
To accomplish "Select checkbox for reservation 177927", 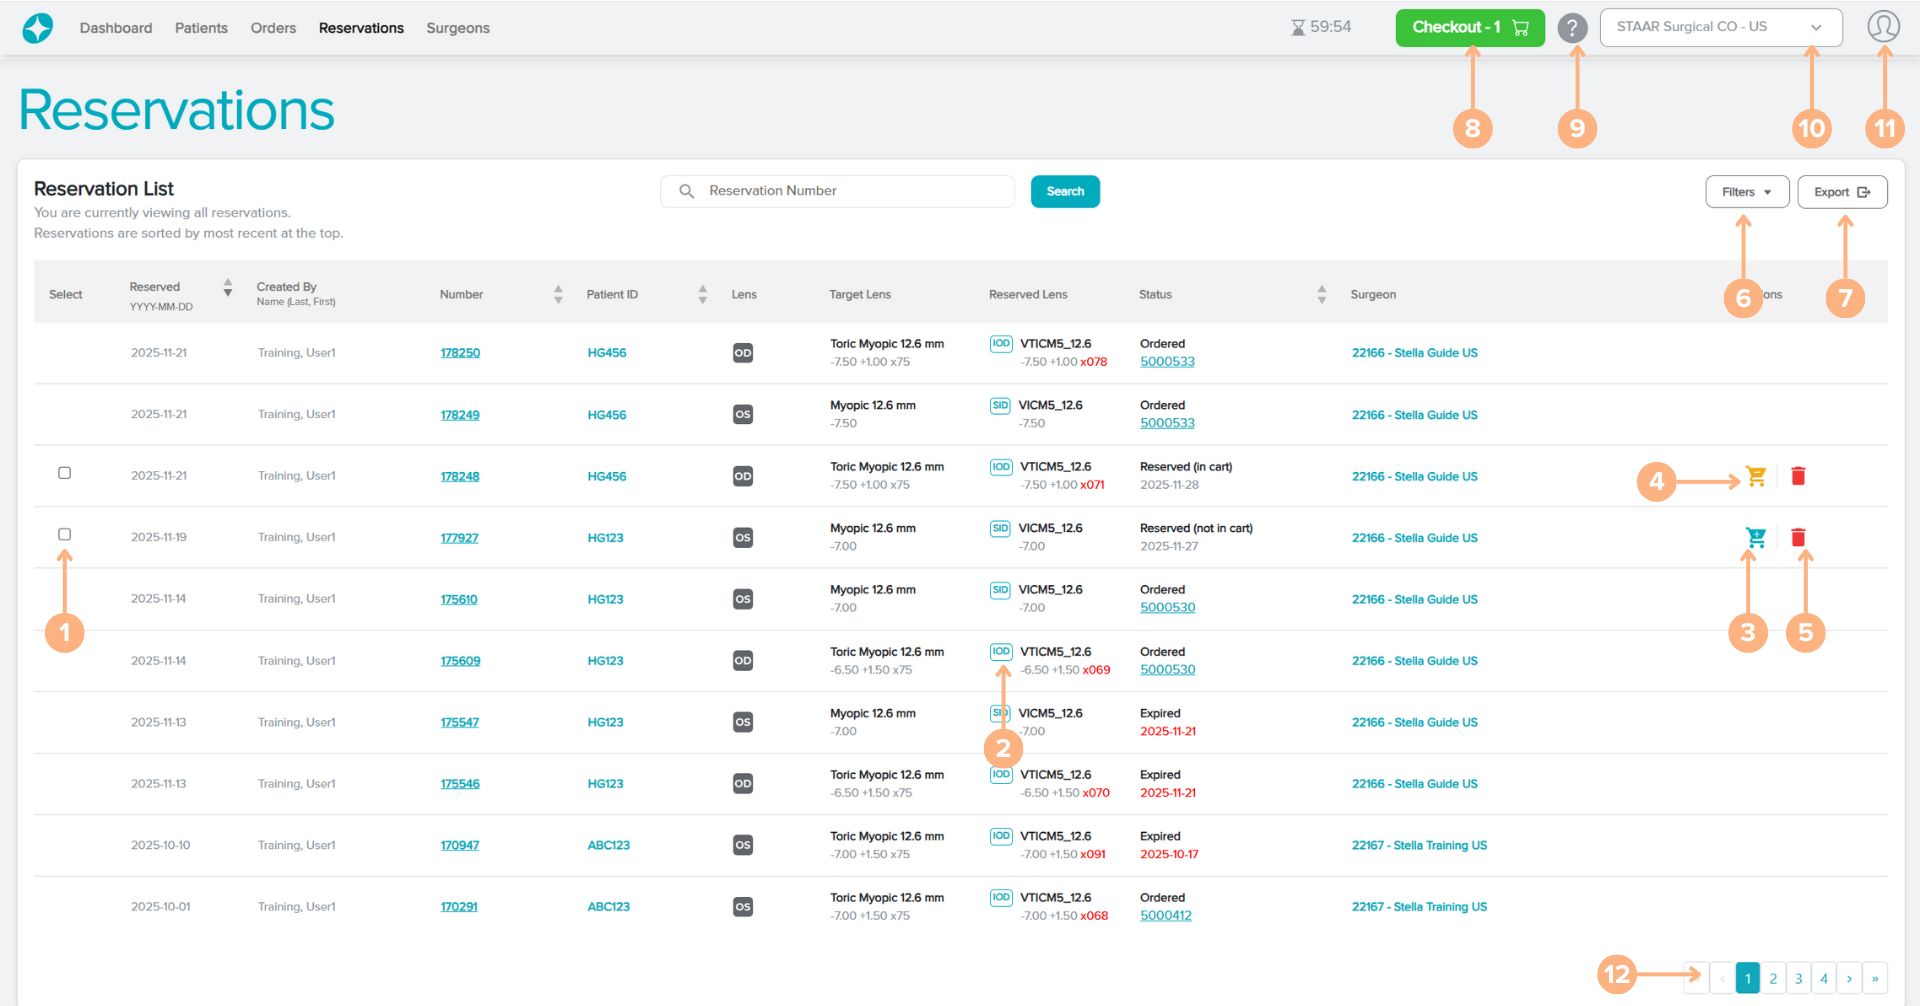I will (65, 535).
